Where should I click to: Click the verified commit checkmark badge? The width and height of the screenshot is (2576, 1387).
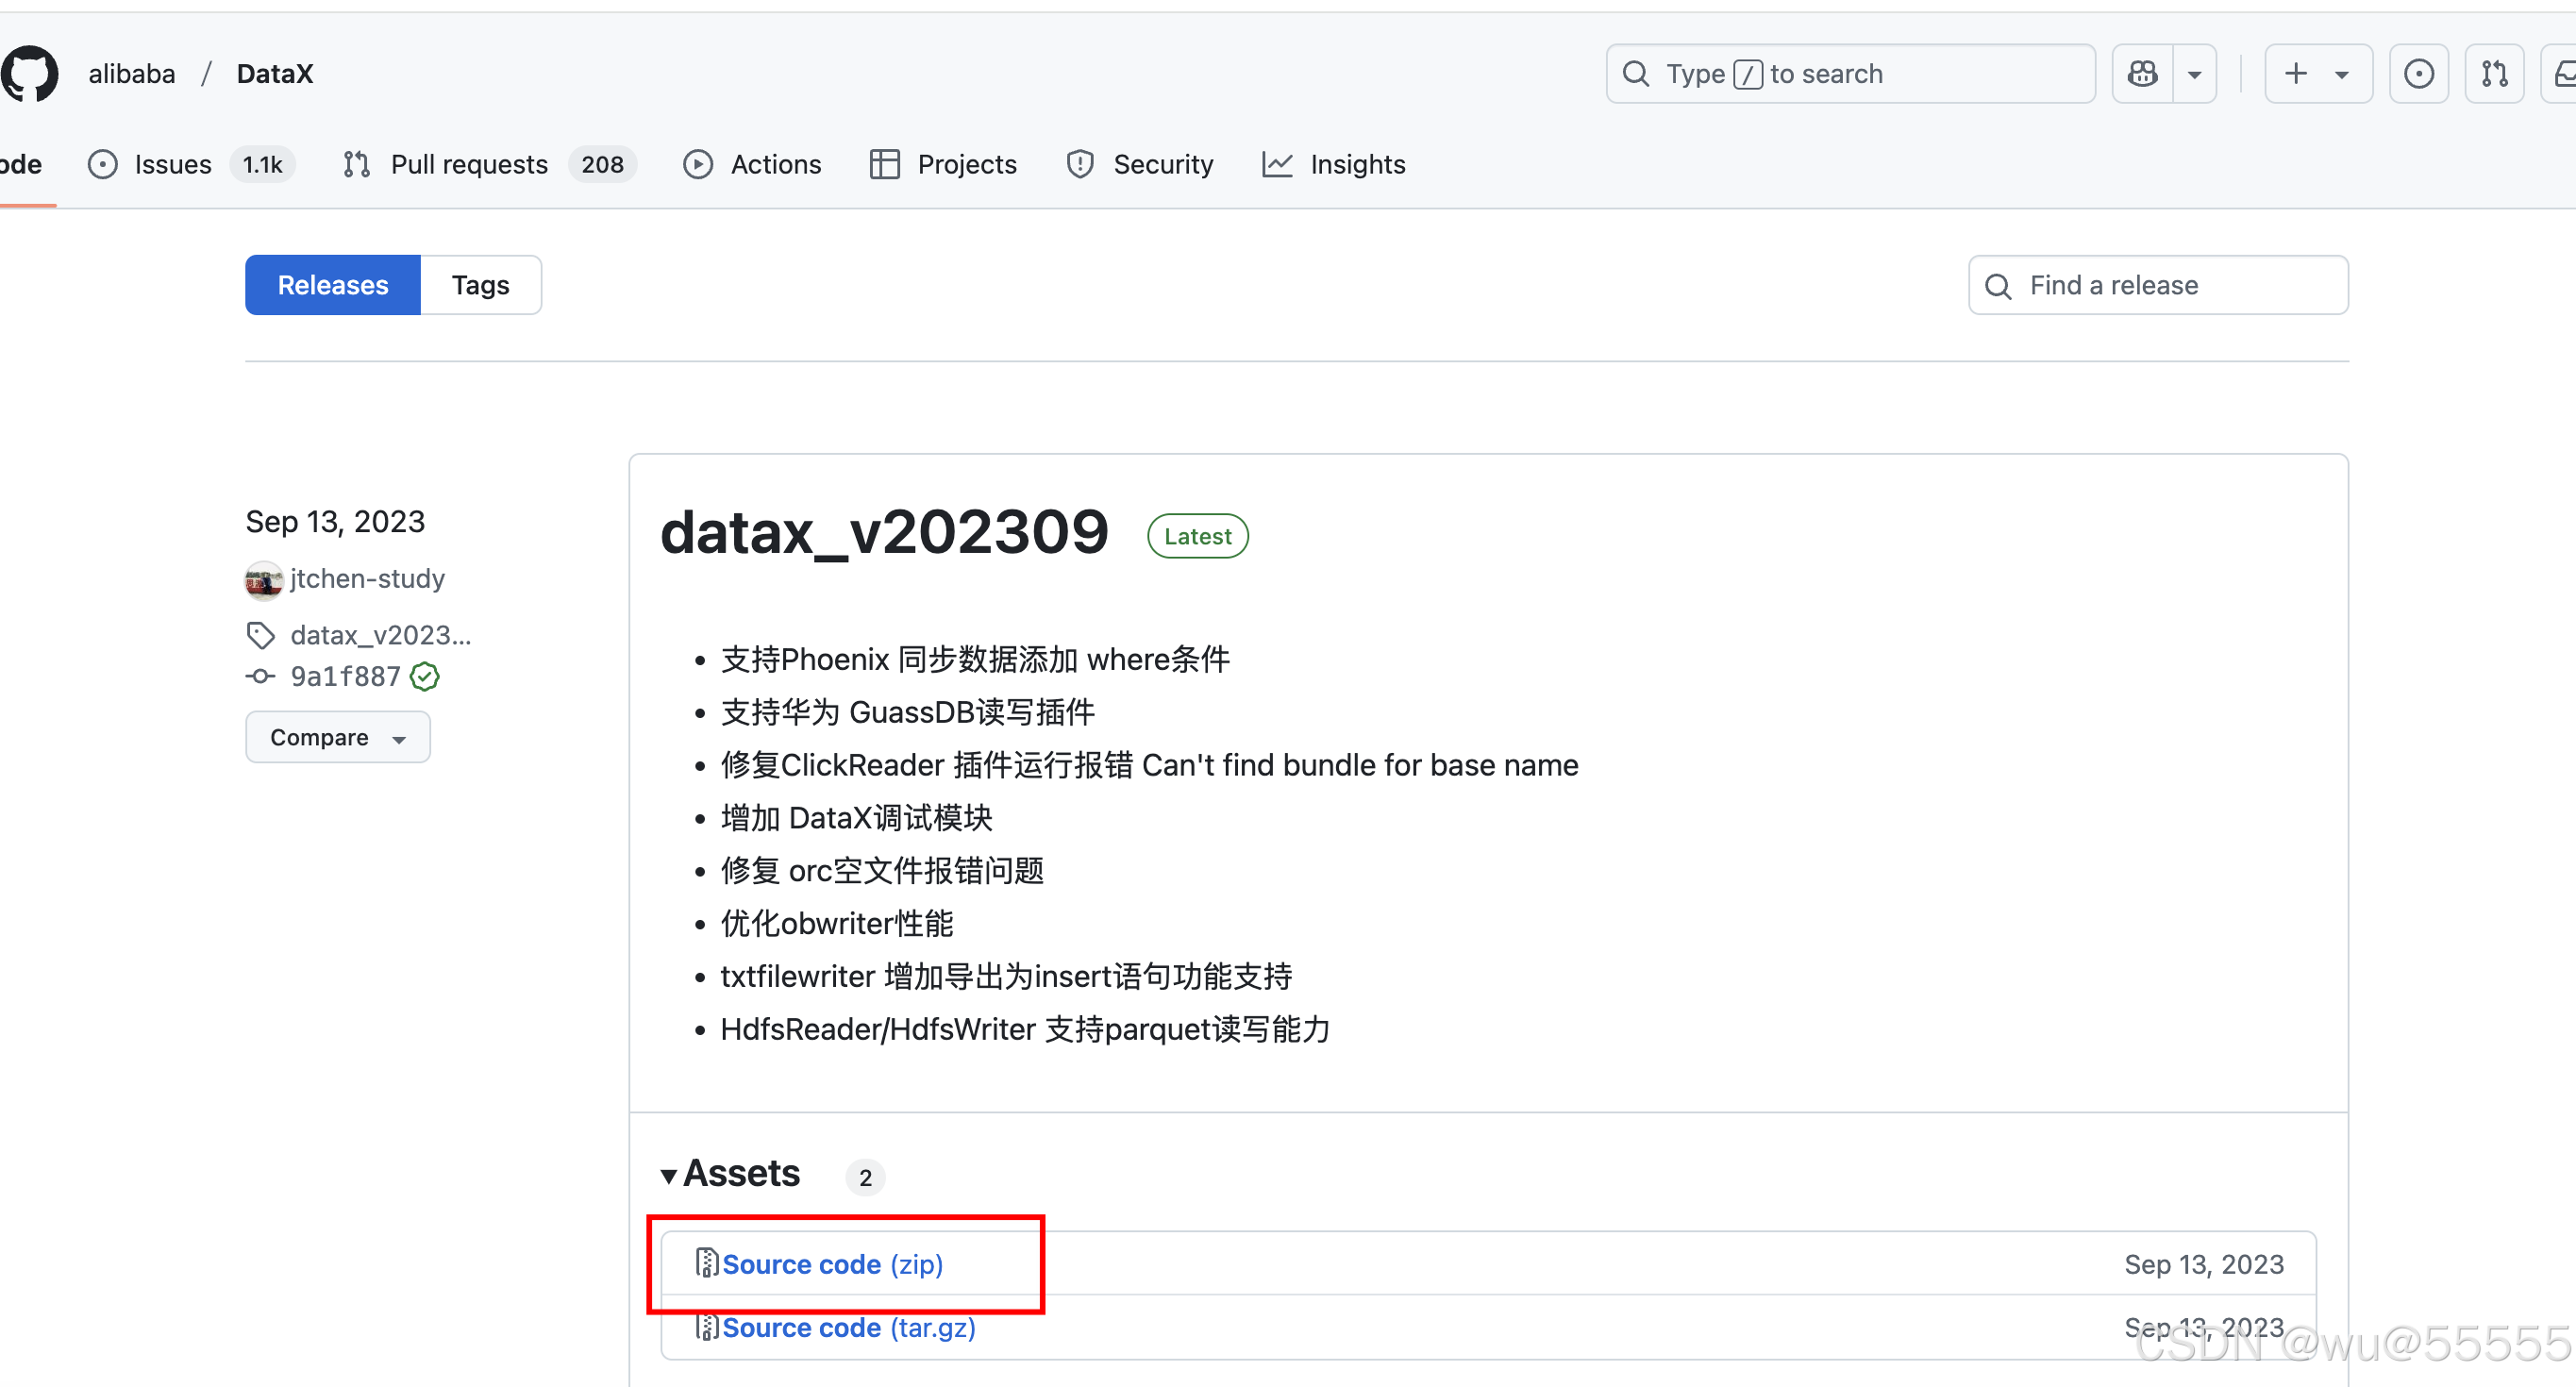point(425,677)
